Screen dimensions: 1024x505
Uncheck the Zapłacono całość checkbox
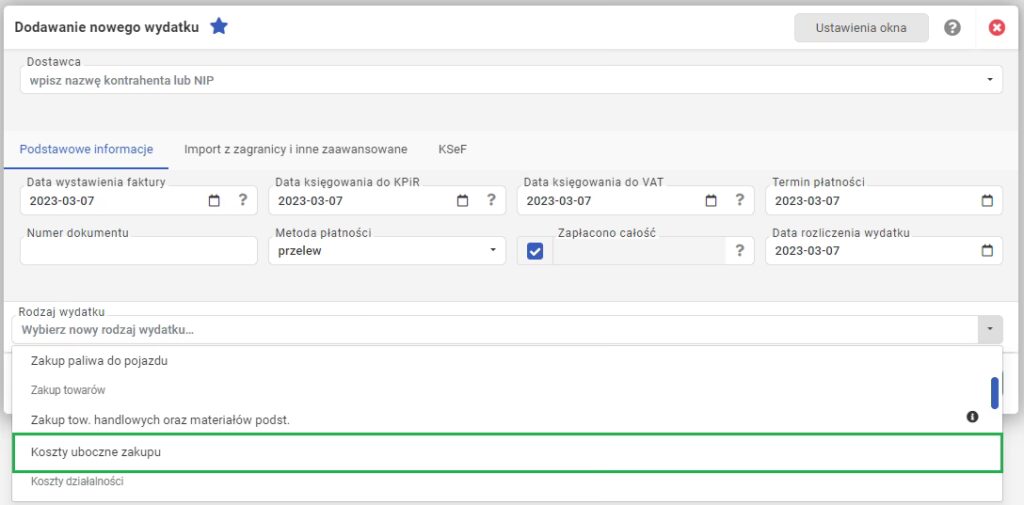535,251
